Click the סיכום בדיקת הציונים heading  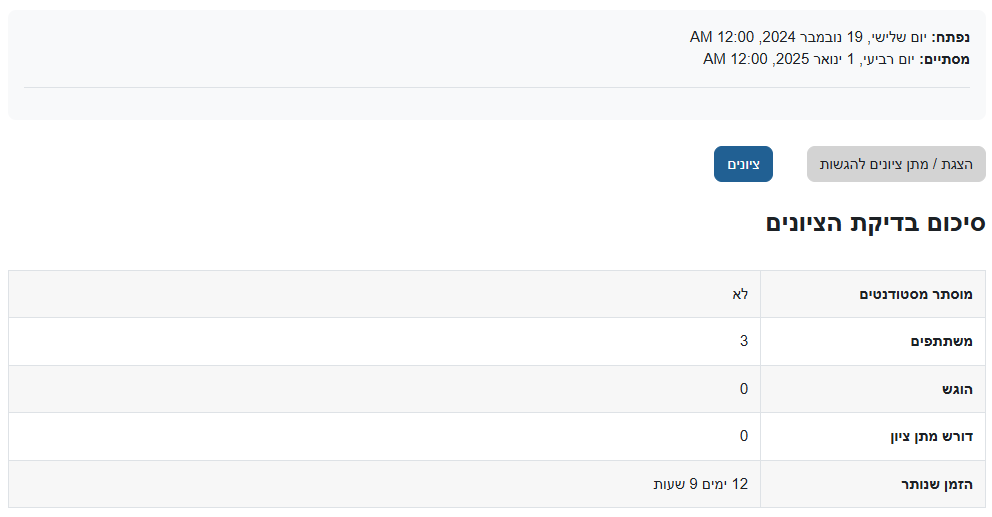pos(875,224)
